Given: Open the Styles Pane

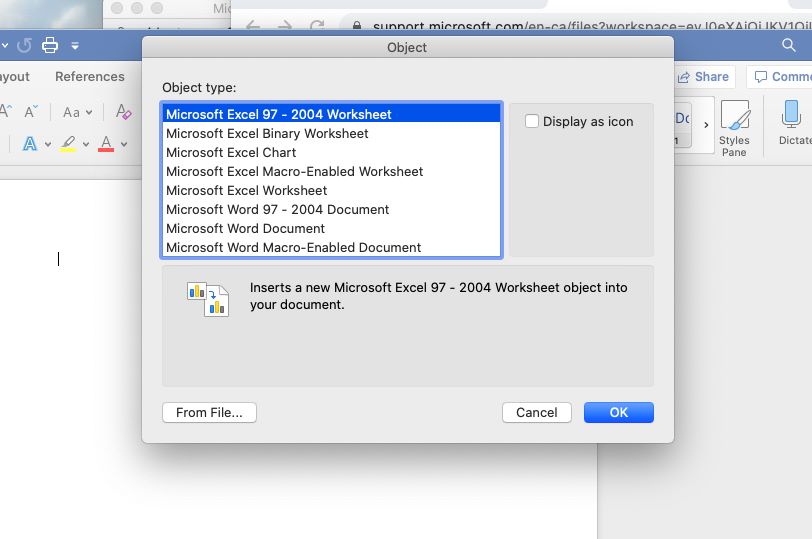Looking at the screenshot, I should point(734,128).
